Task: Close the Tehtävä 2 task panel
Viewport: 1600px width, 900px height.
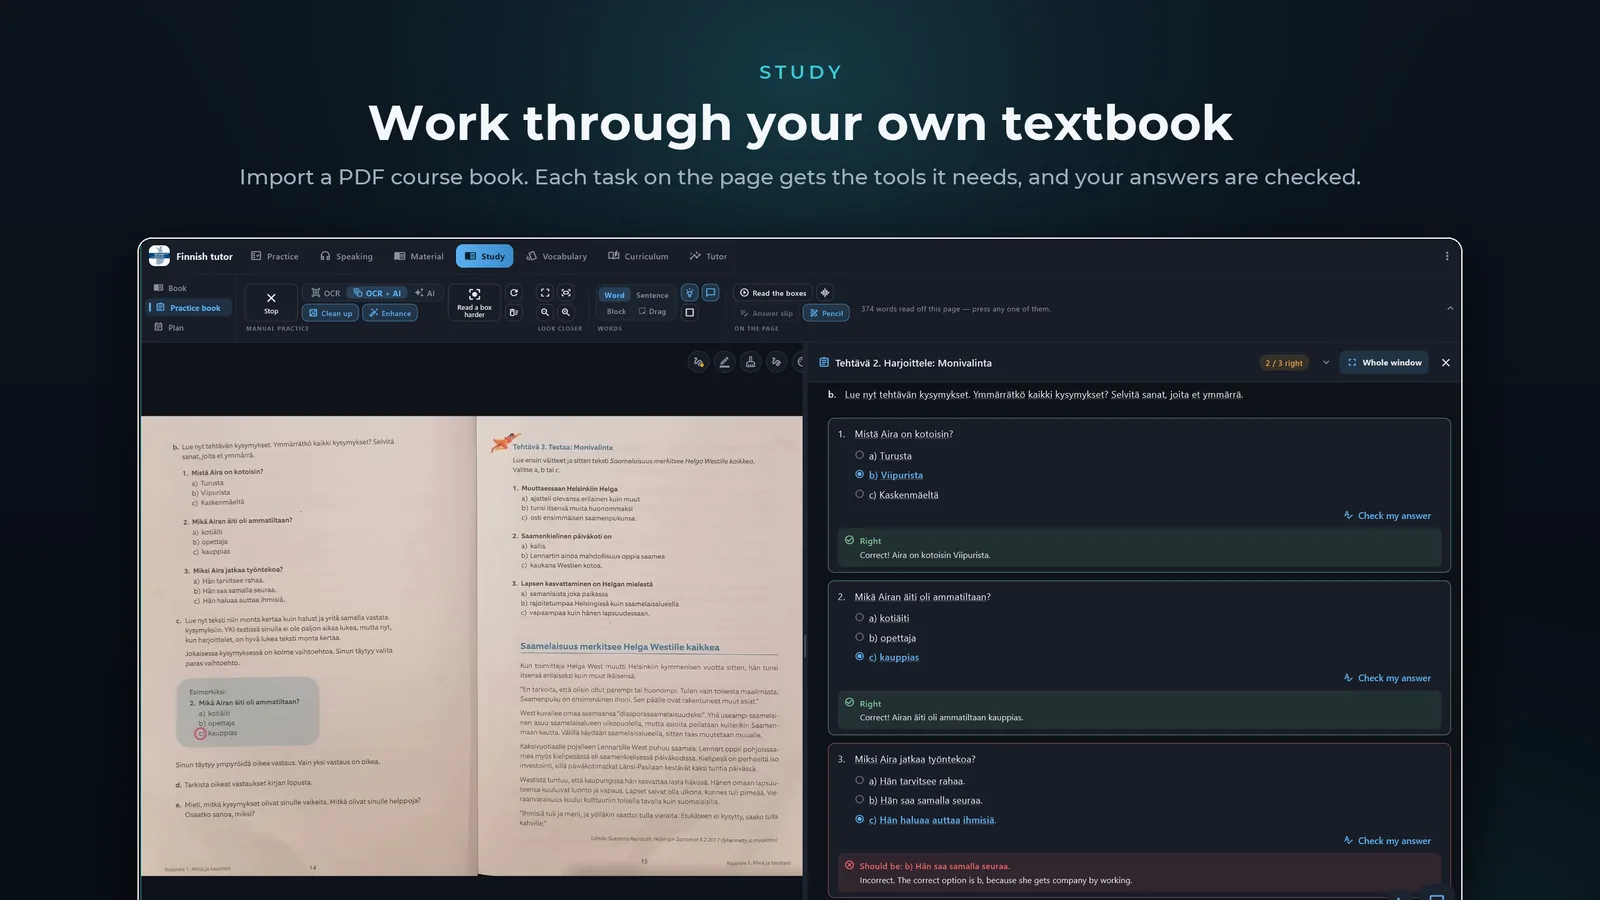Action: [1446, 362]
